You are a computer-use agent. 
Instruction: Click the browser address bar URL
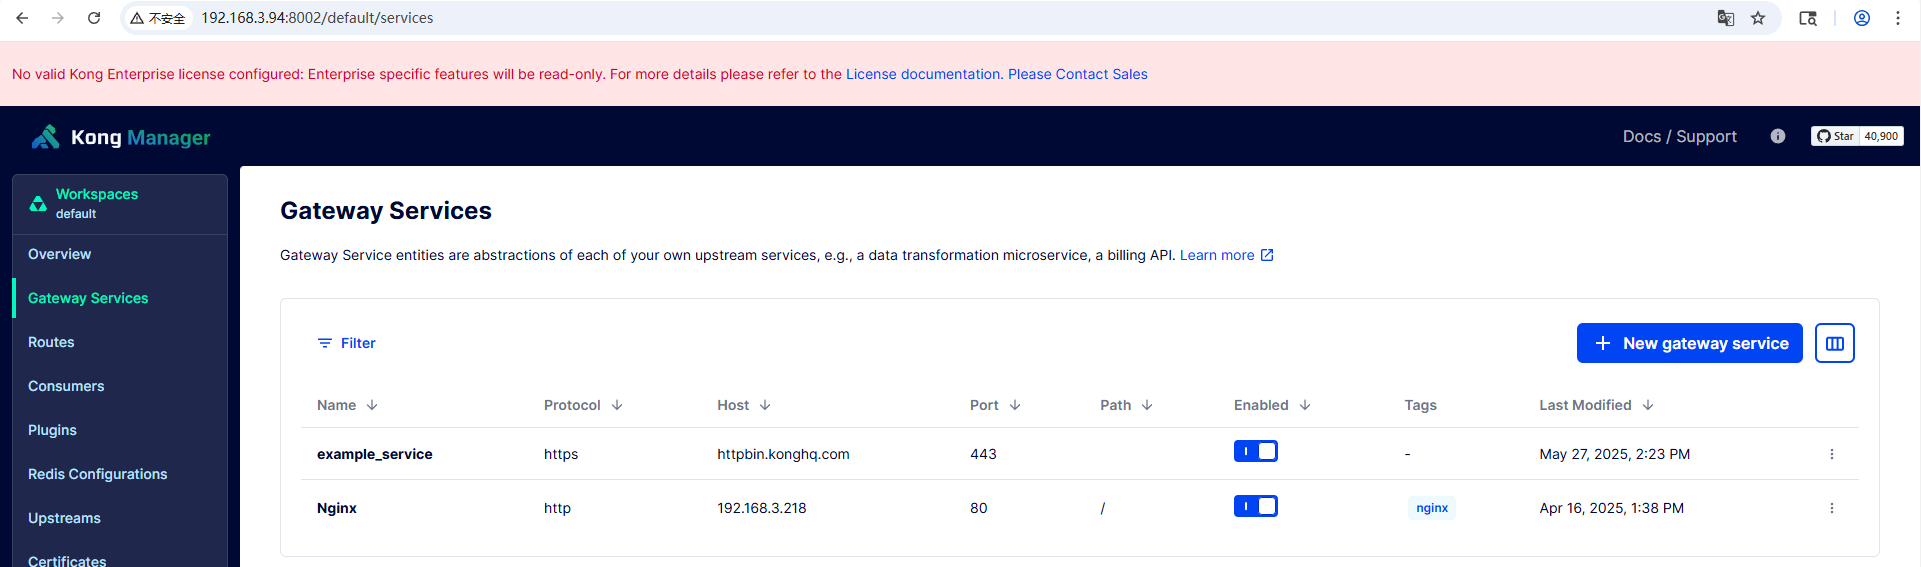(317, 18)
